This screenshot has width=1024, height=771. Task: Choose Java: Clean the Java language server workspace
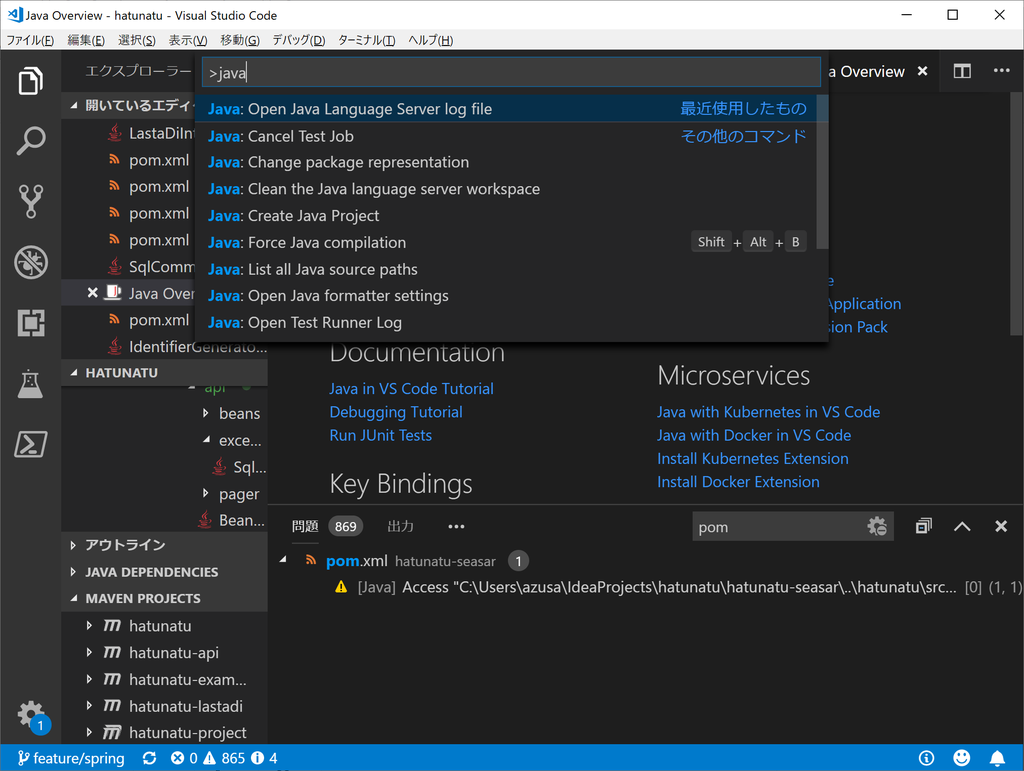[506, 189]
